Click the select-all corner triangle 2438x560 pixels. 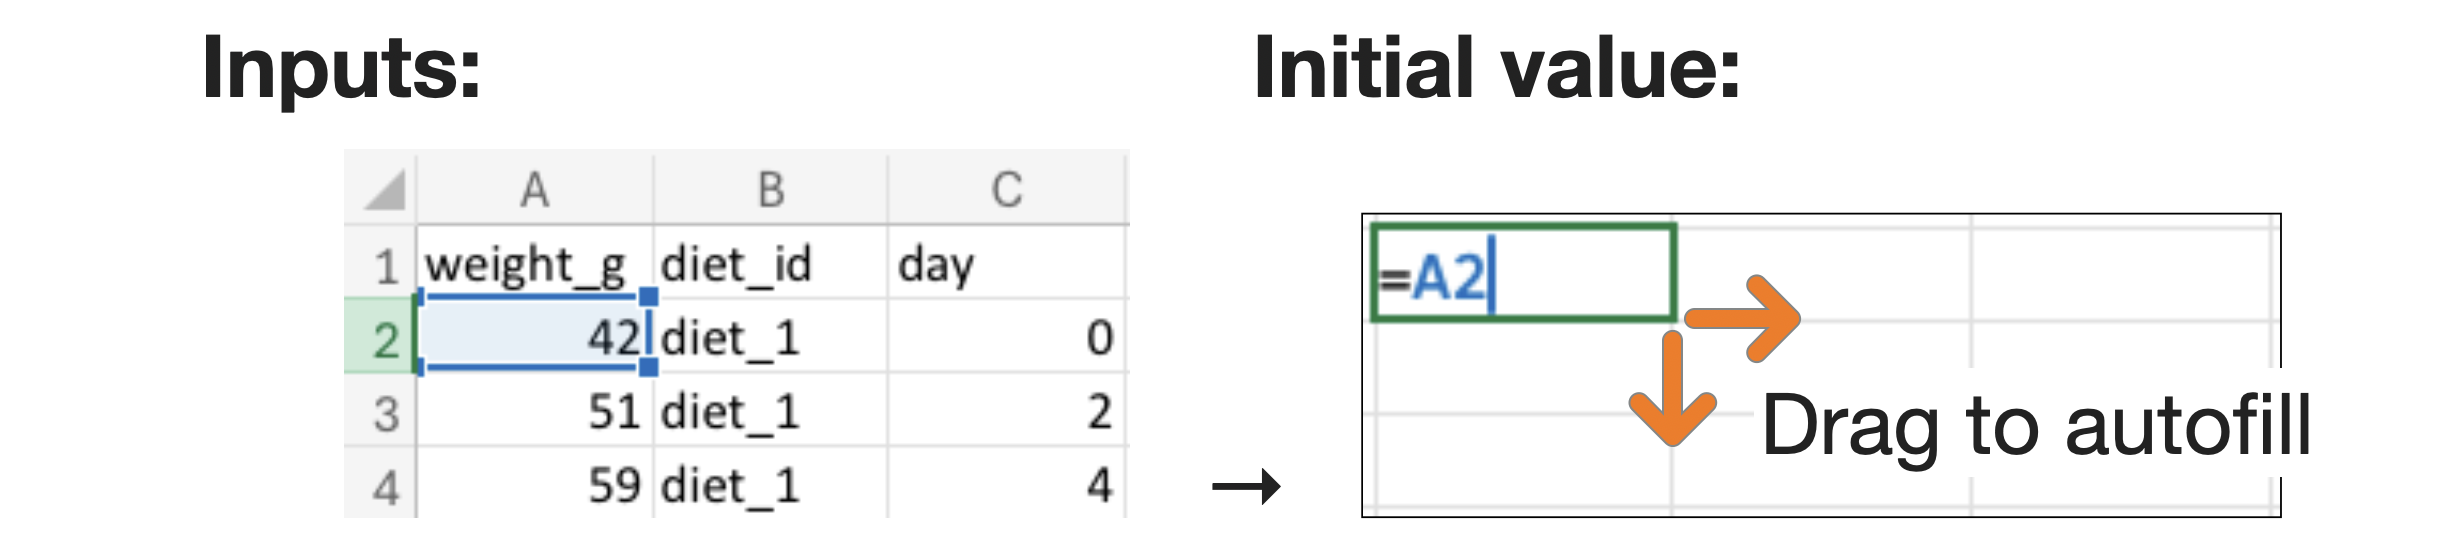pyautogui.click(x=385, y=190)
